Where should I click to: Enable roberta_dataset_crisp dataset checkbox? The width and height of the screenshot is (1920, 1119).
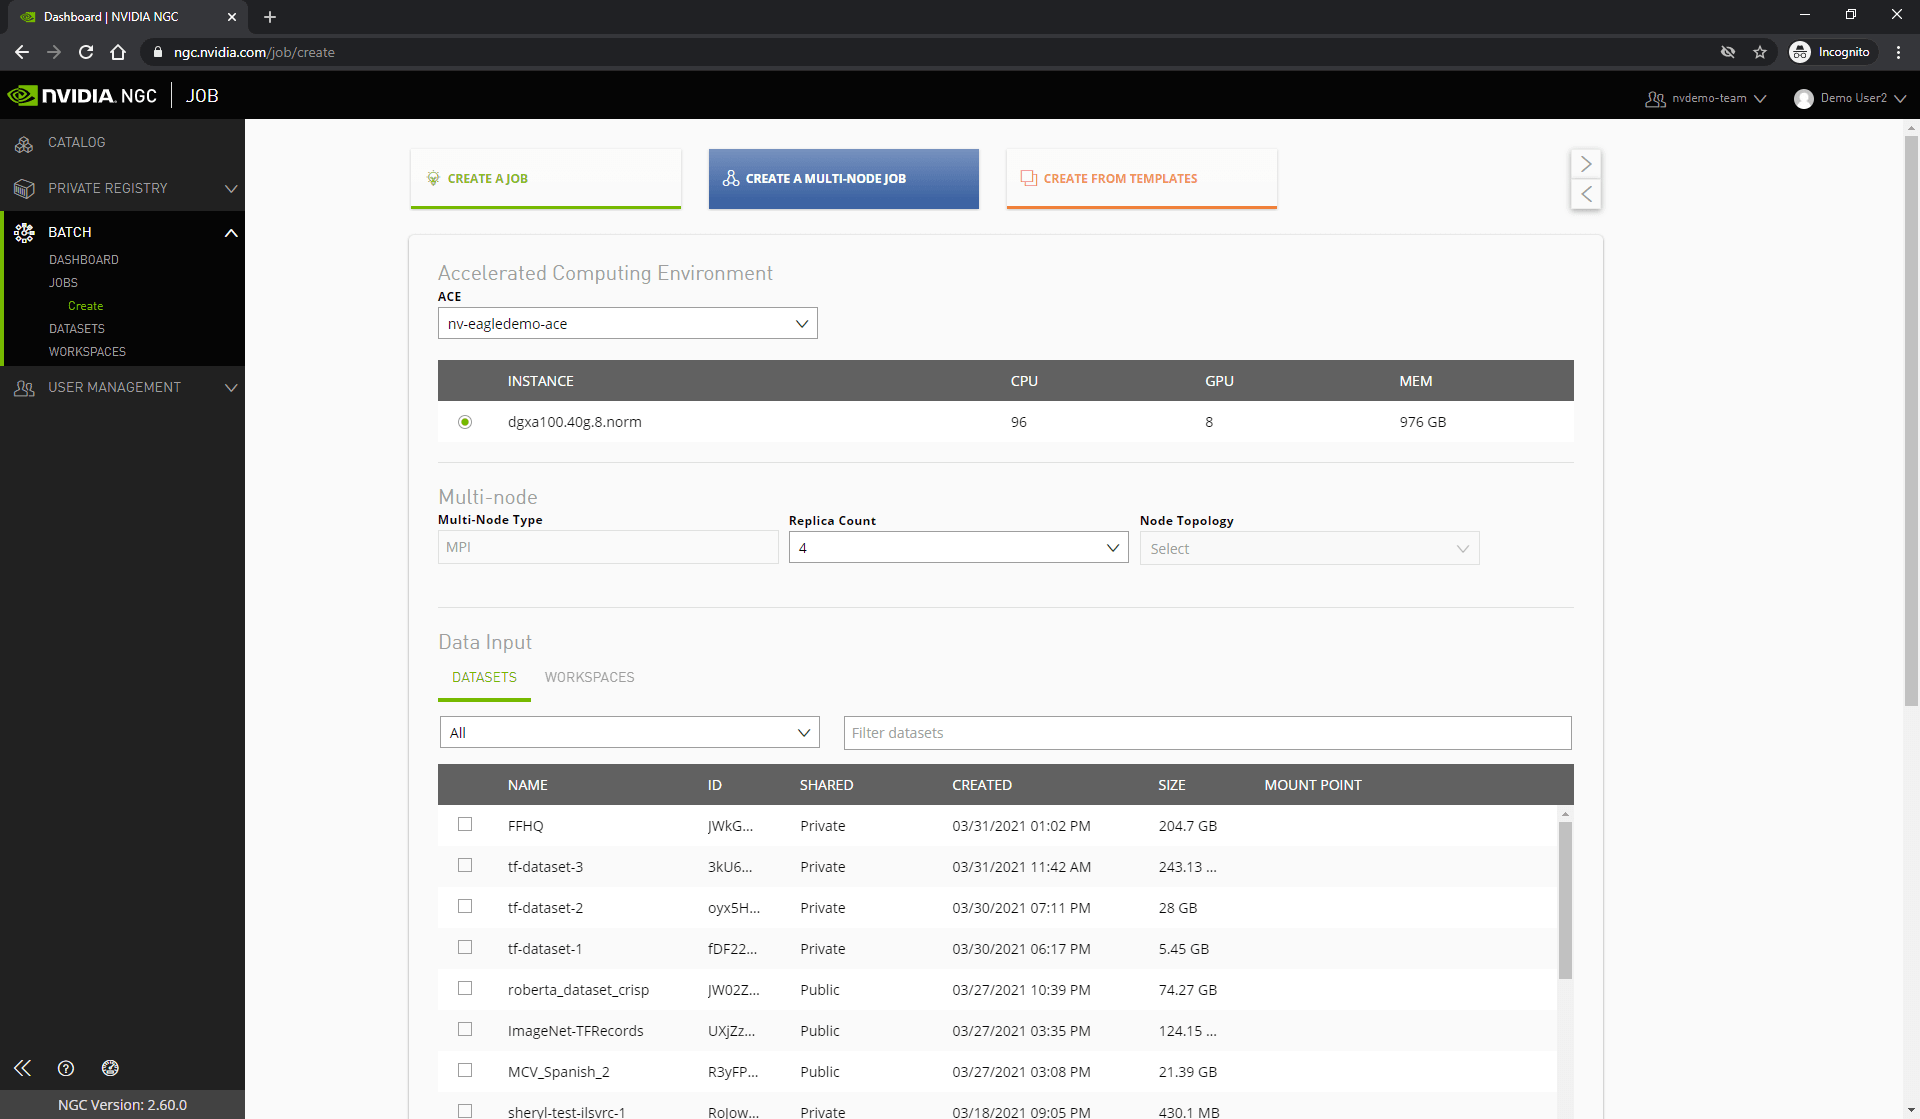465,989
